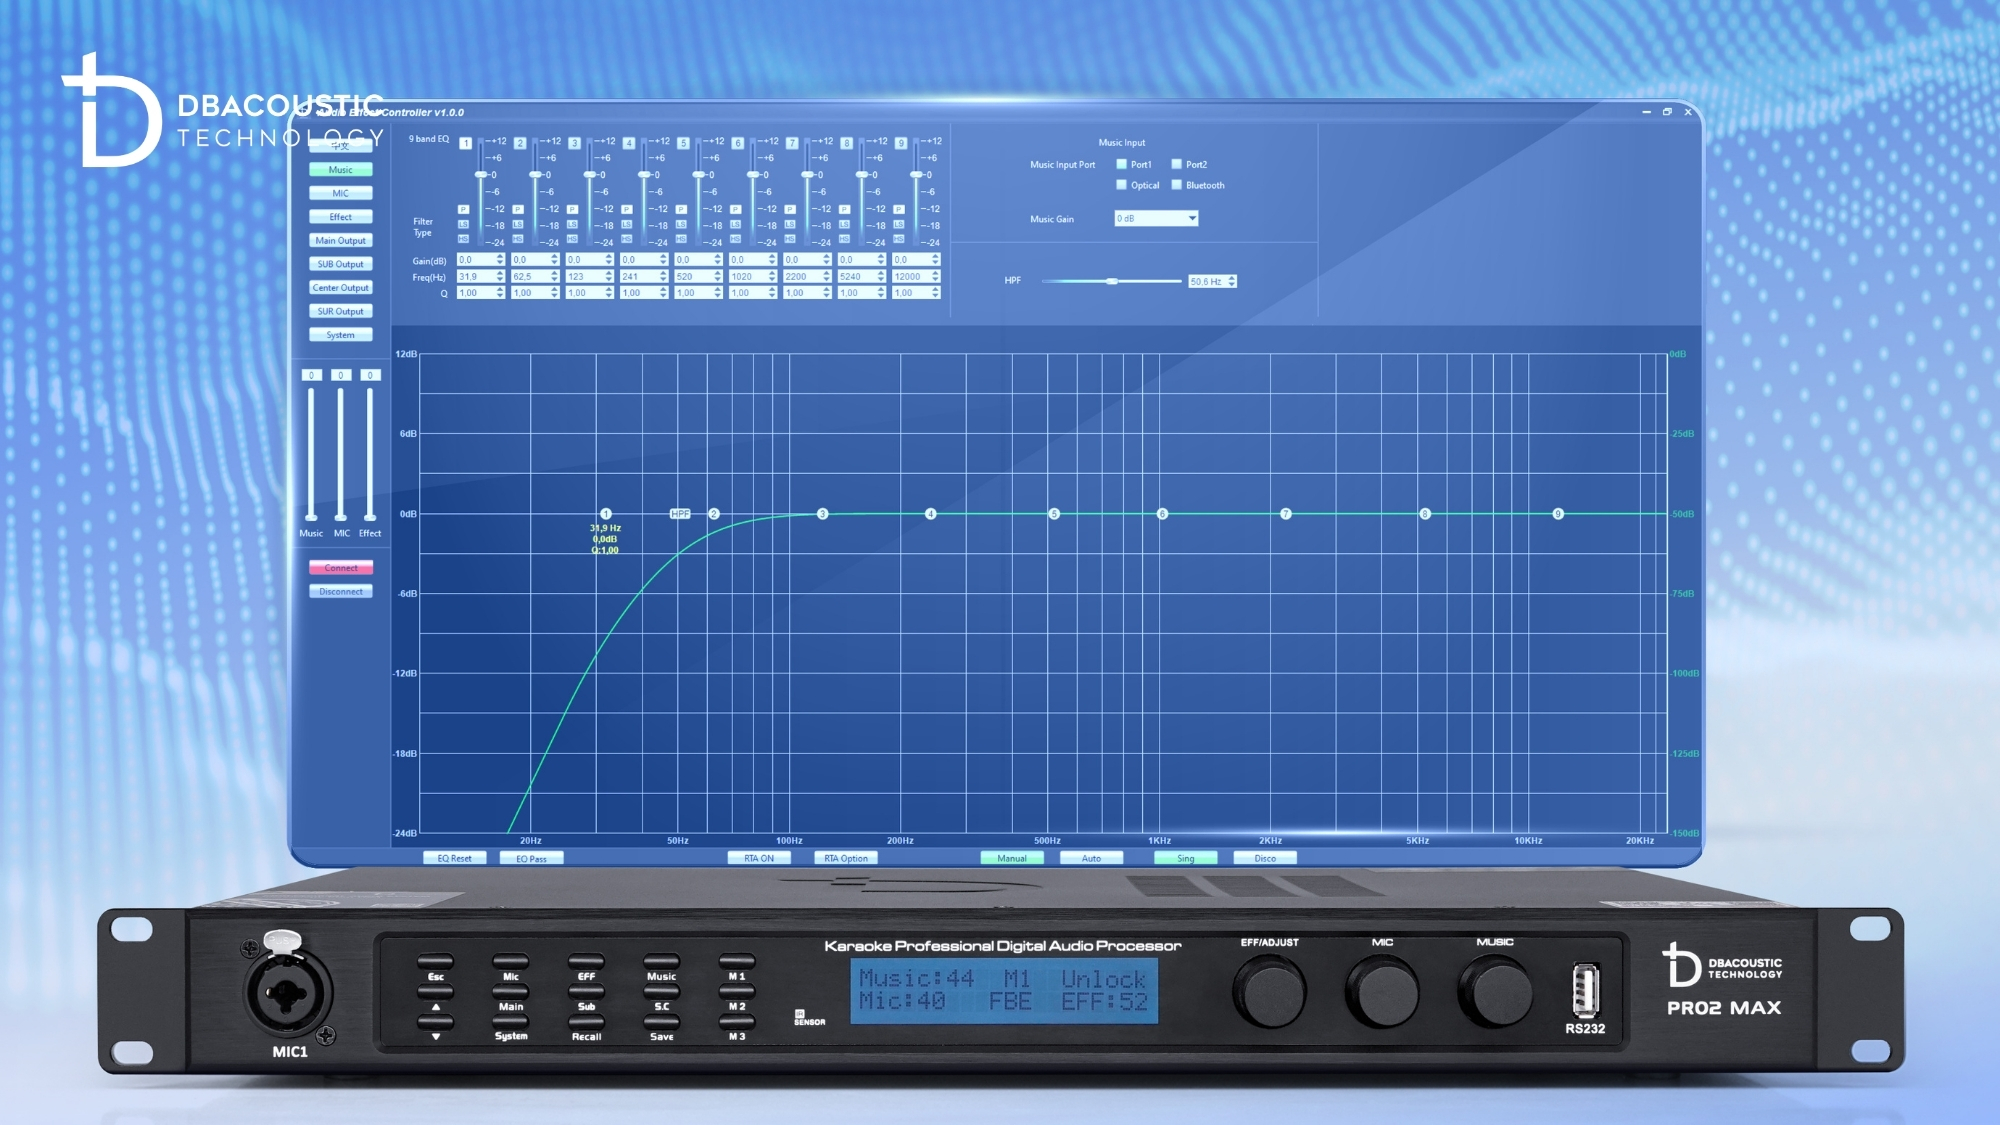The width and height of the screenshot is (2000, 1125).
Task: Click node 2 on the EQ curve
Action: click(x=714, y=514)
